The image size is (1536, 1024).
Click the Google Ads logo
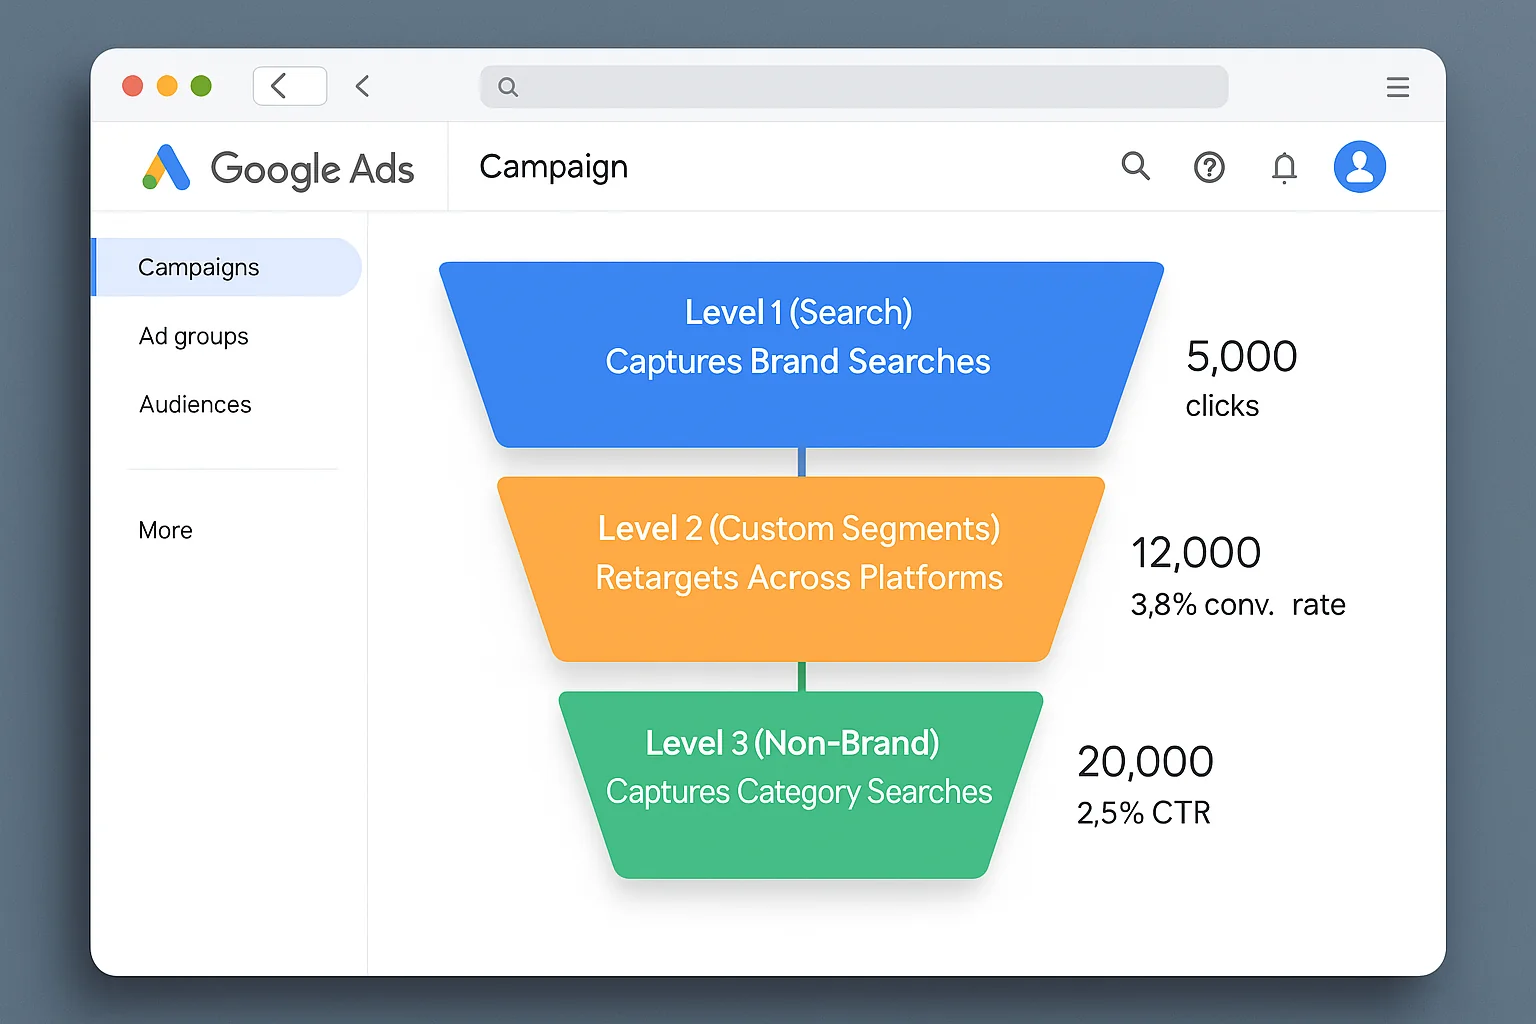283,169
